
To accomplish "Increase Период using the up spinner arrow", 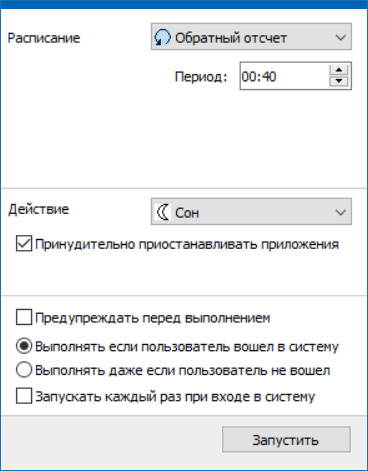I will pos(339,70).
